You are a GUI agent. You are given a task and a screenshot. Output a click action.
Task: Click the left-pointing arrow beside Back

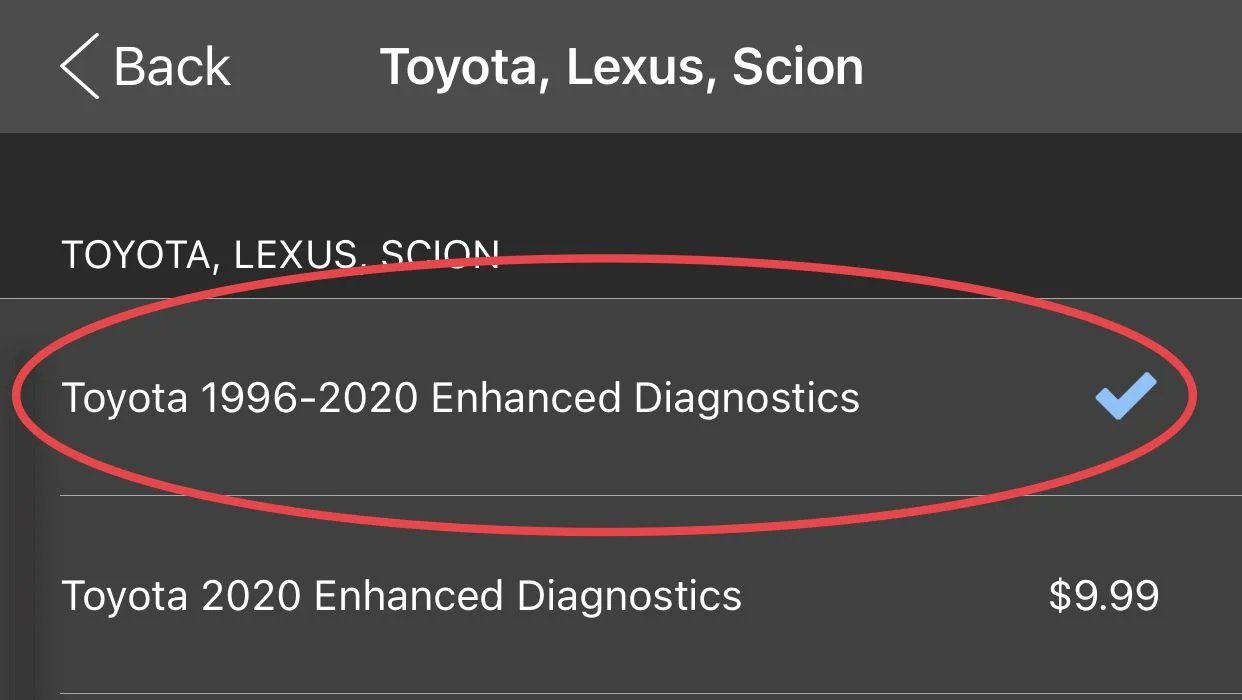point(80,66)
